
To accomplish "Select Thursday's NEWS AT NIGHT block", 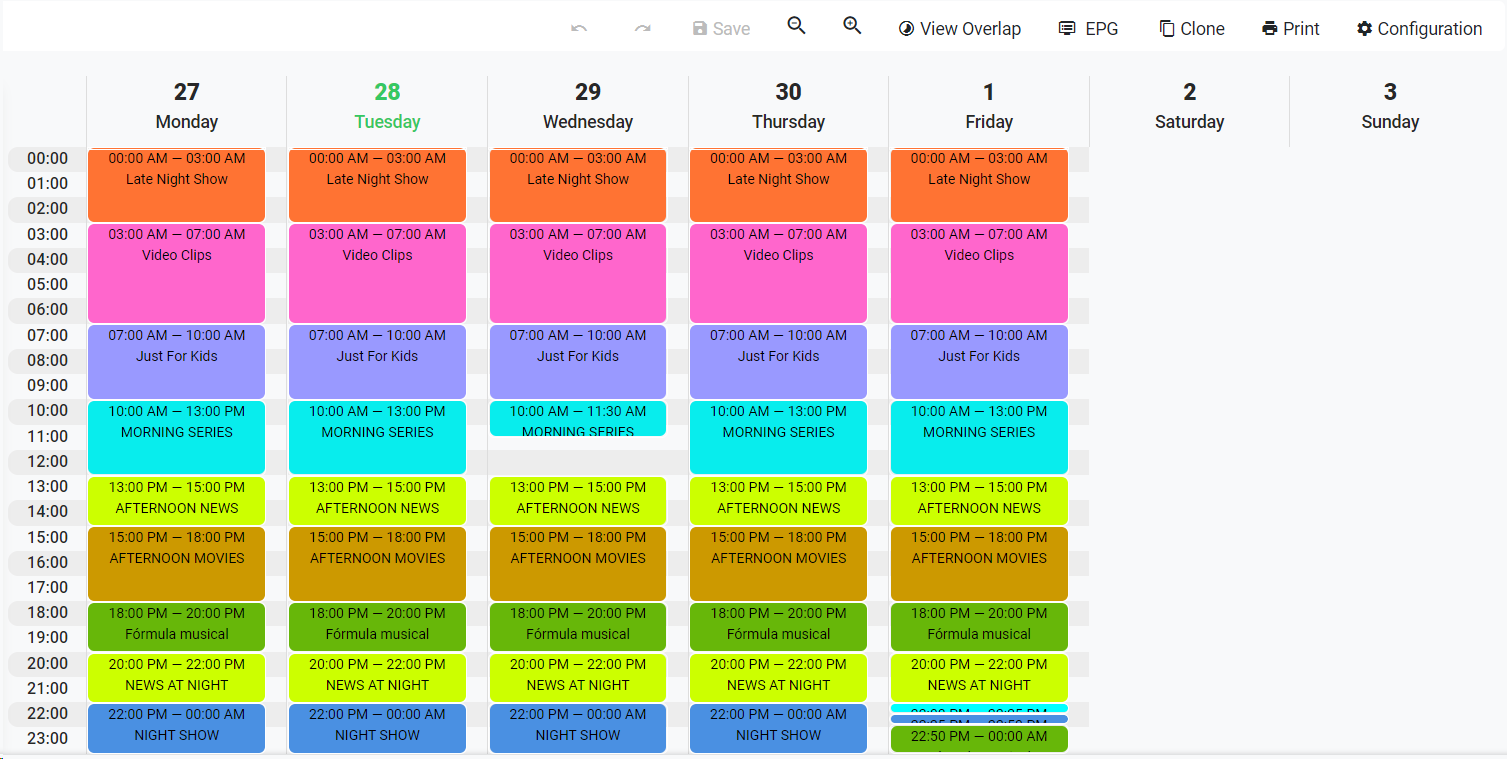I will click(778, 677).
